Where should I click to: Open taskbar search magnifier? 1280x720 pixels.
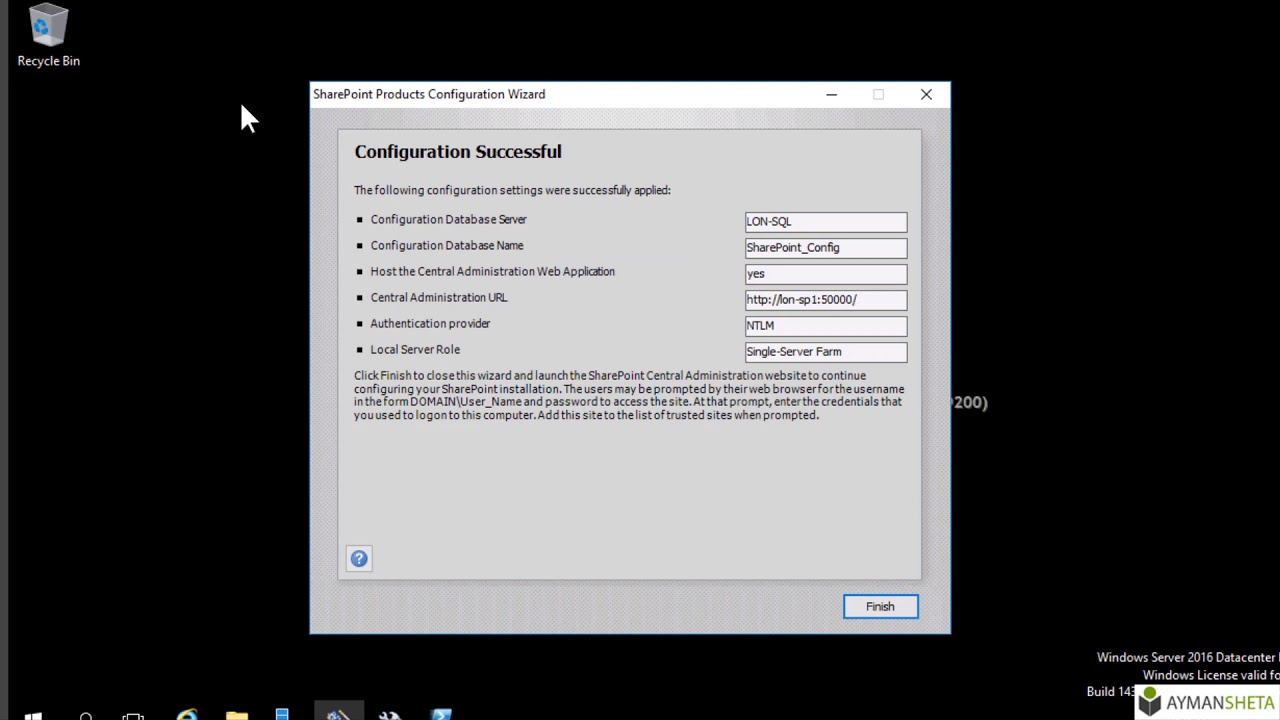[86, 714]
